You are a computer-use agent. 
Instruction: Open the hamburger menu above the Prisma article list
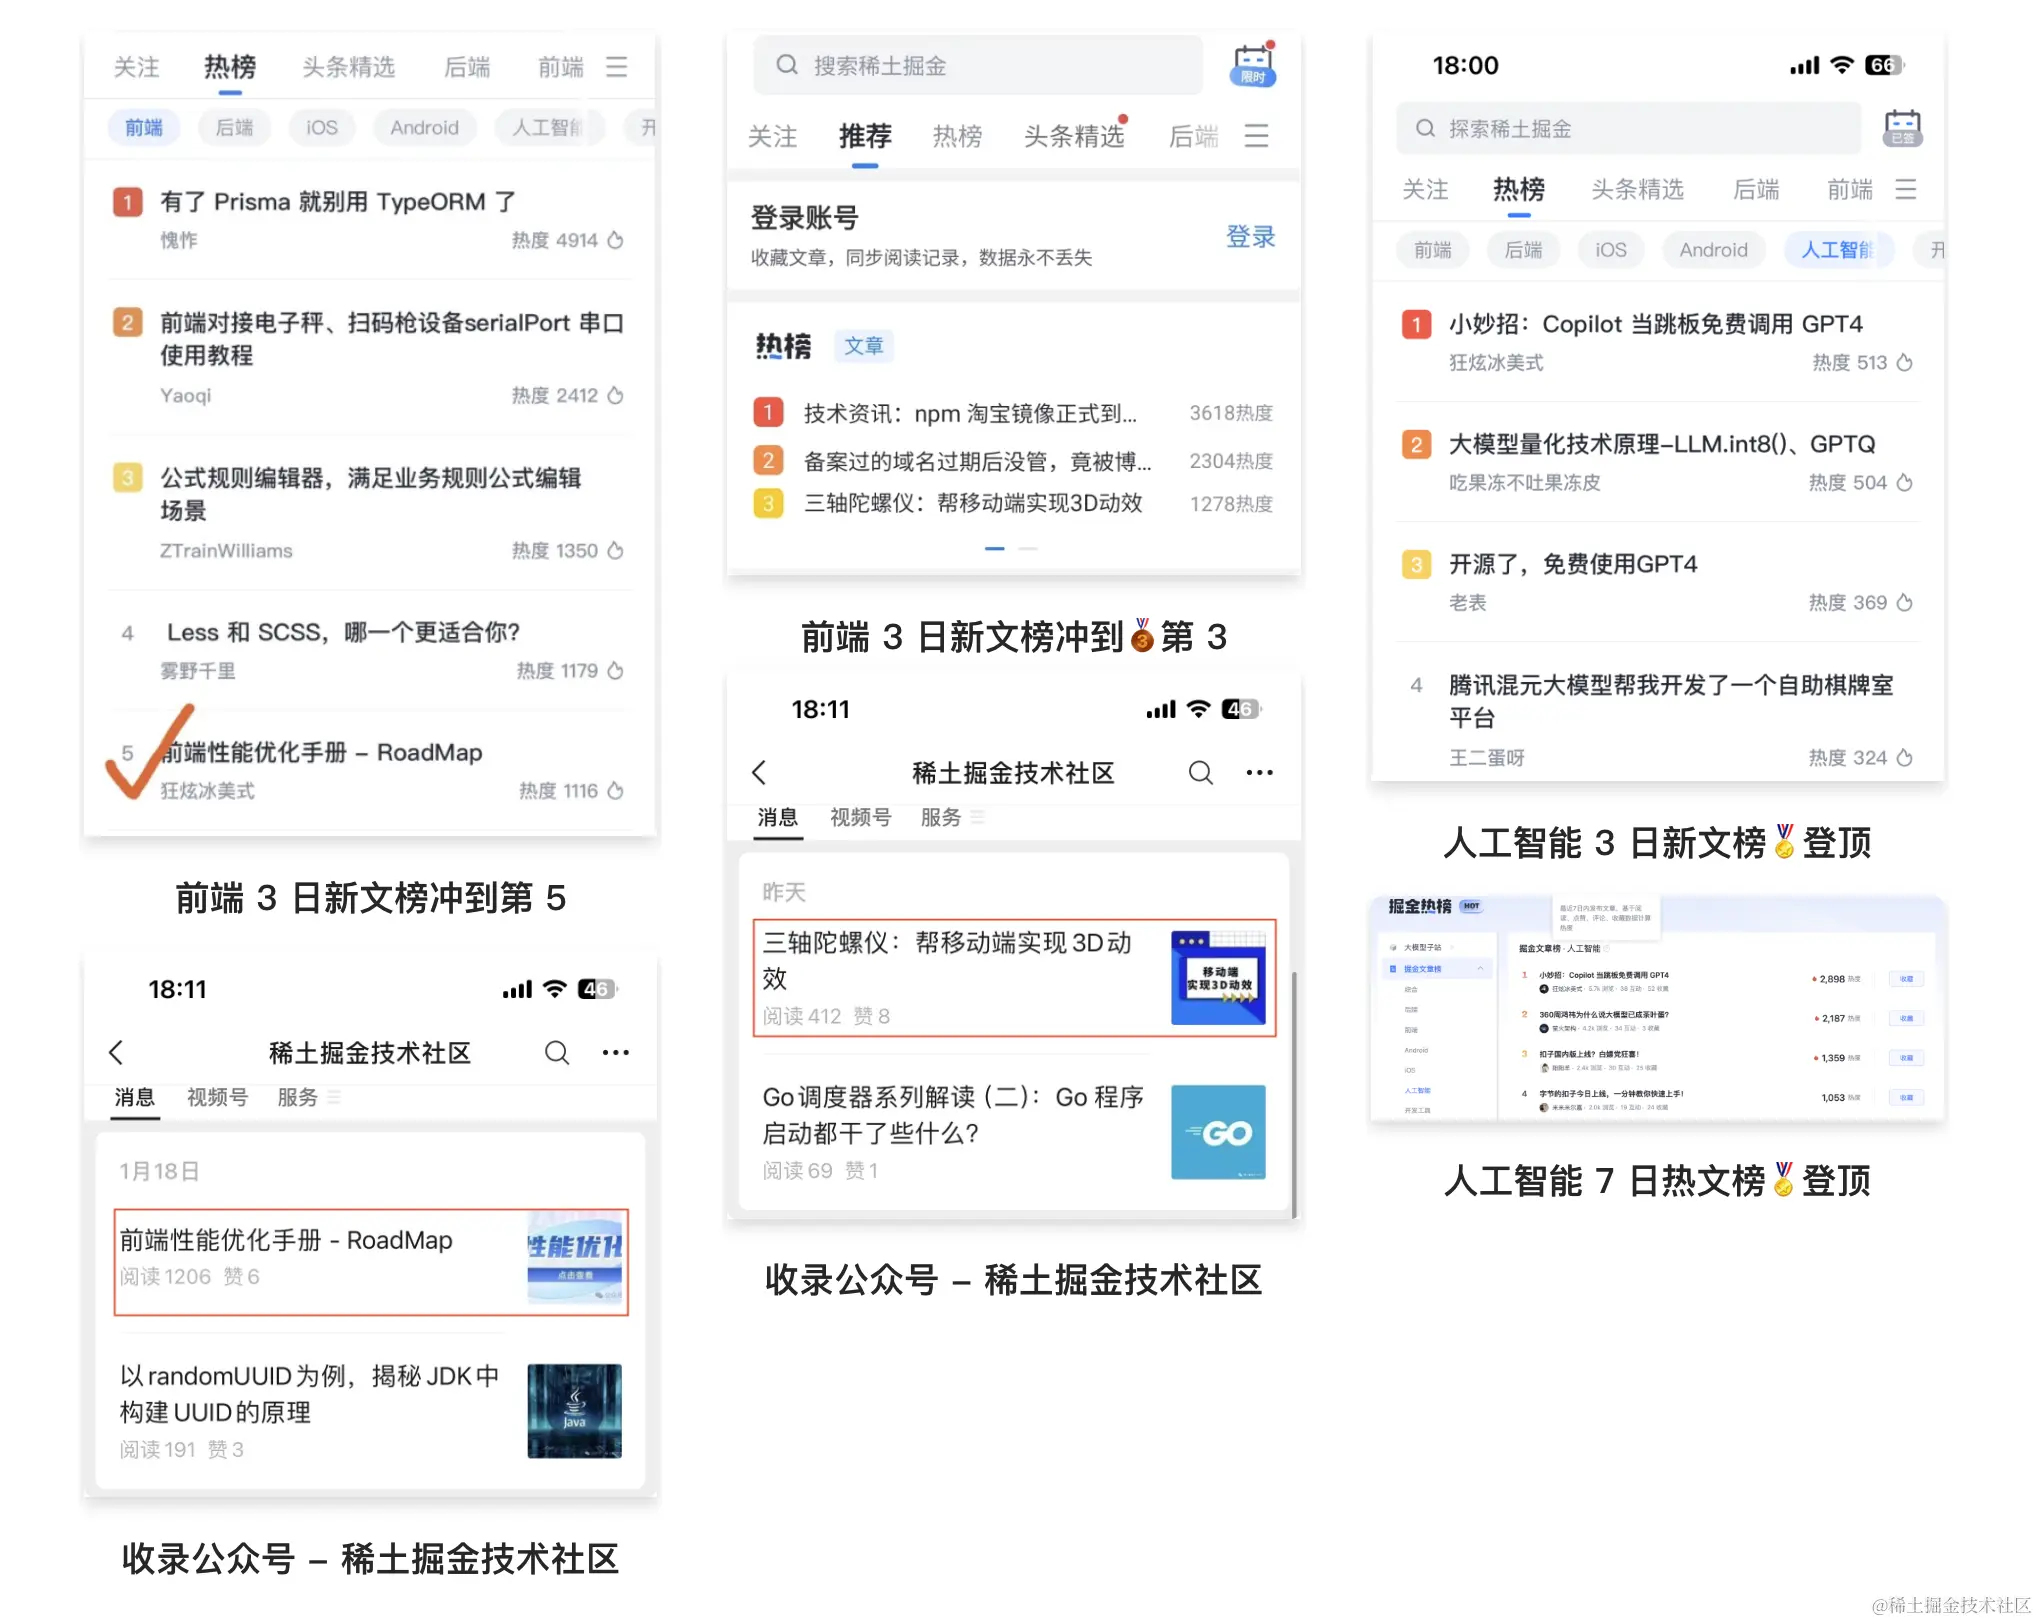click(x=616, y=67)
